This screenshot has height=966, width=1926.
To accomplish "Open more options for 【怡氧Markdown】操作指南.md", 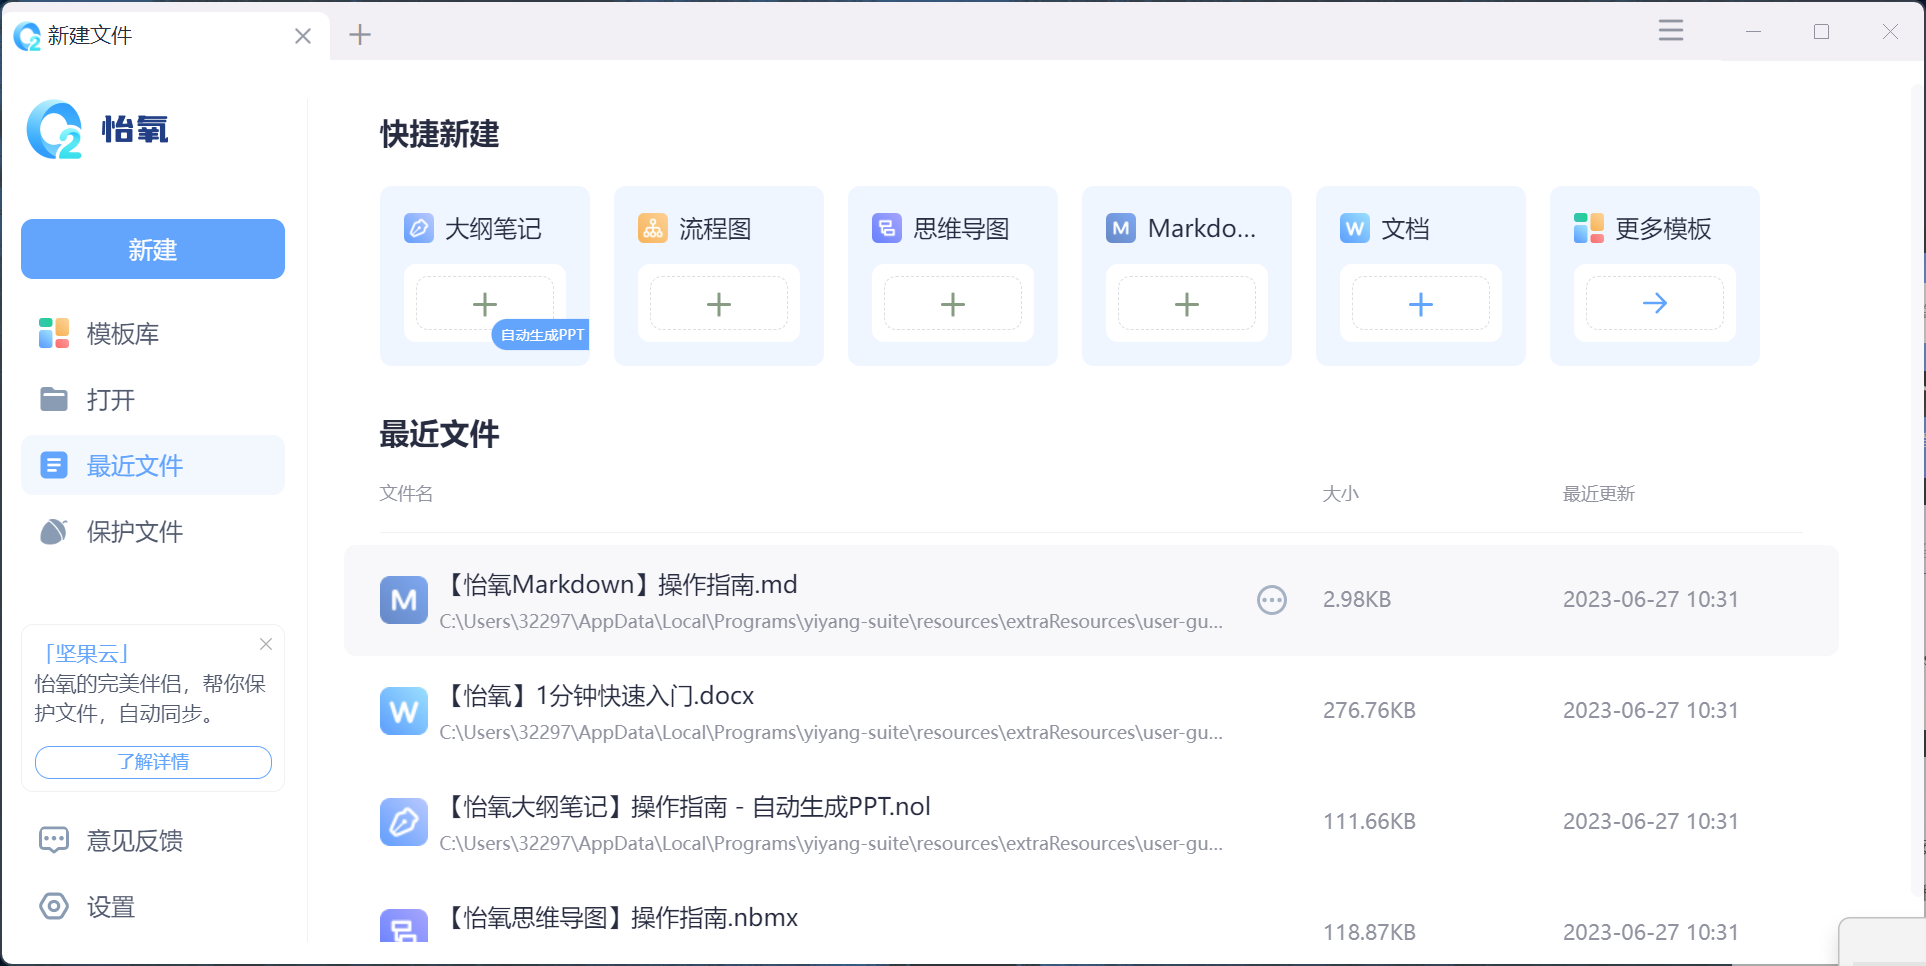I will pyautogui.click(x=1272, y=600).
